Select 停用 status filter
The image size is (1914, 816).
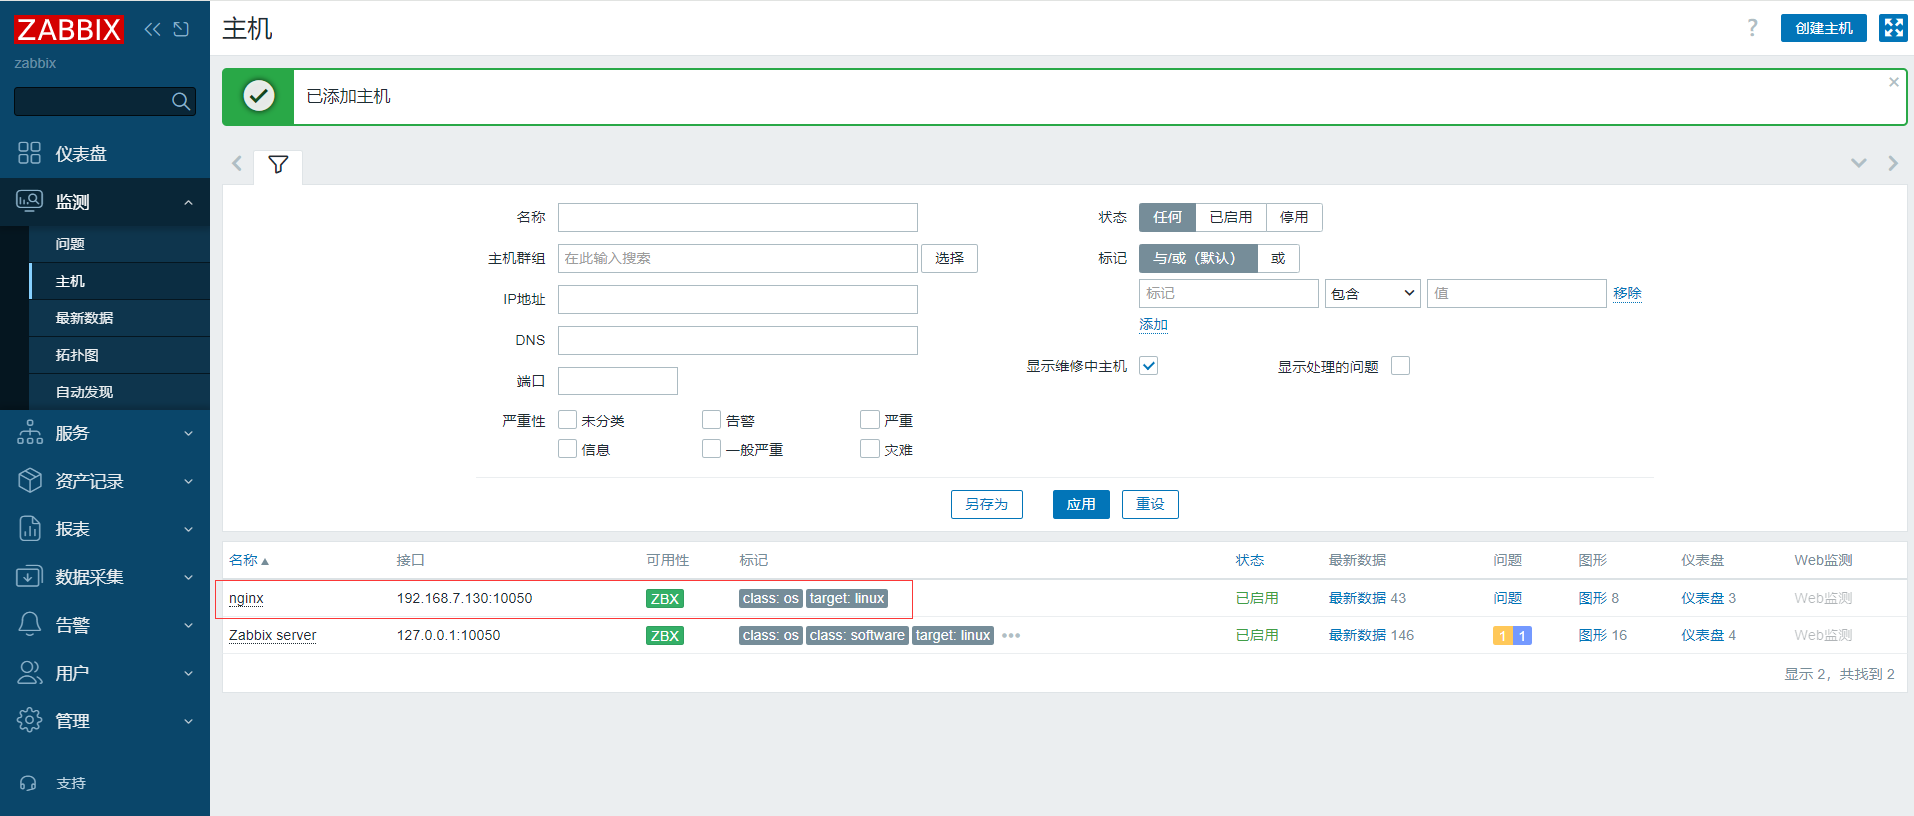(x=1294, y=217)
